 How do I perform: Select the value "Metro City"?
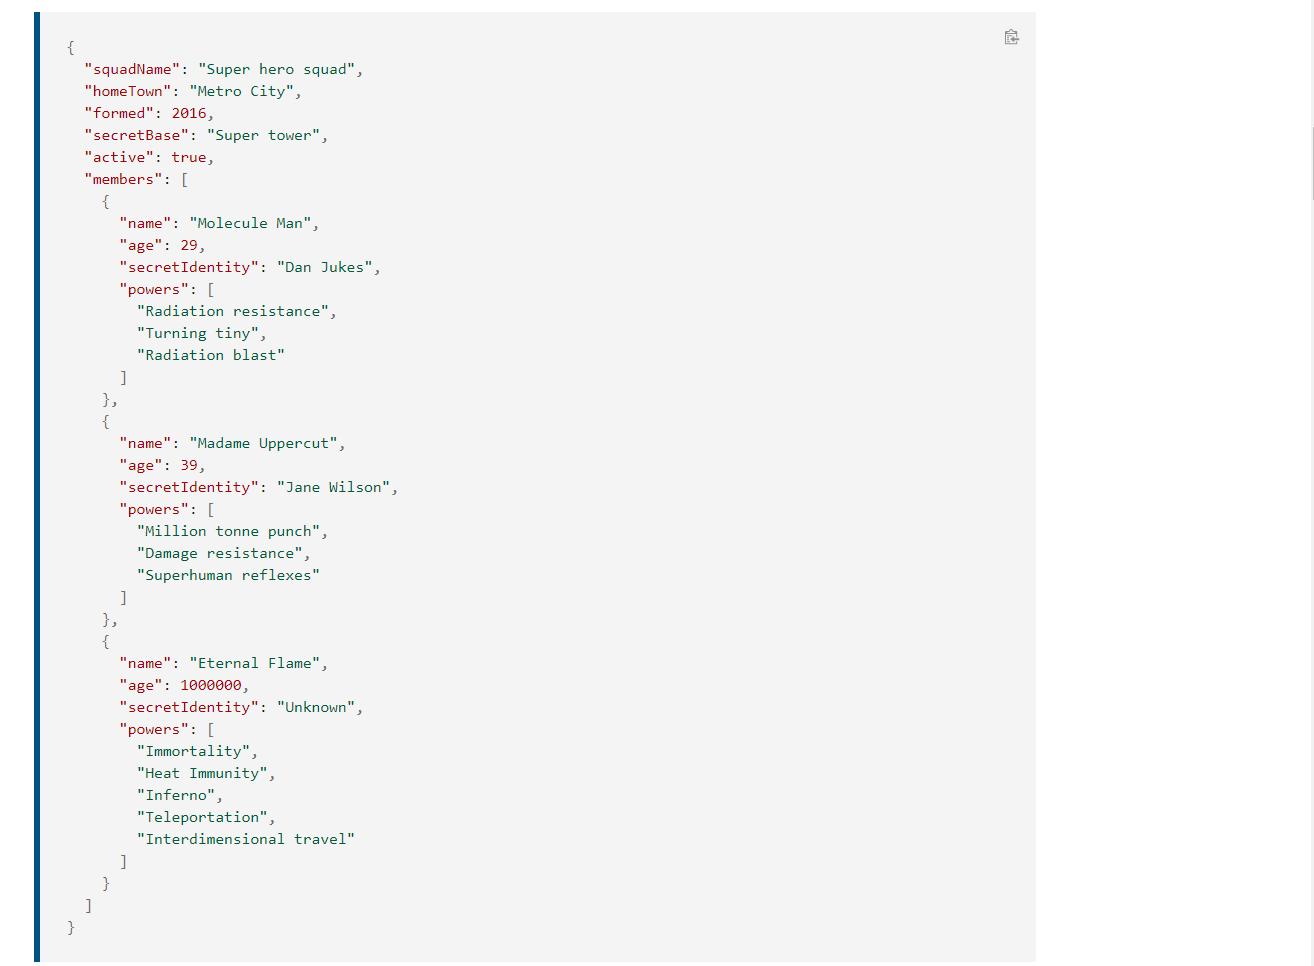240,91
